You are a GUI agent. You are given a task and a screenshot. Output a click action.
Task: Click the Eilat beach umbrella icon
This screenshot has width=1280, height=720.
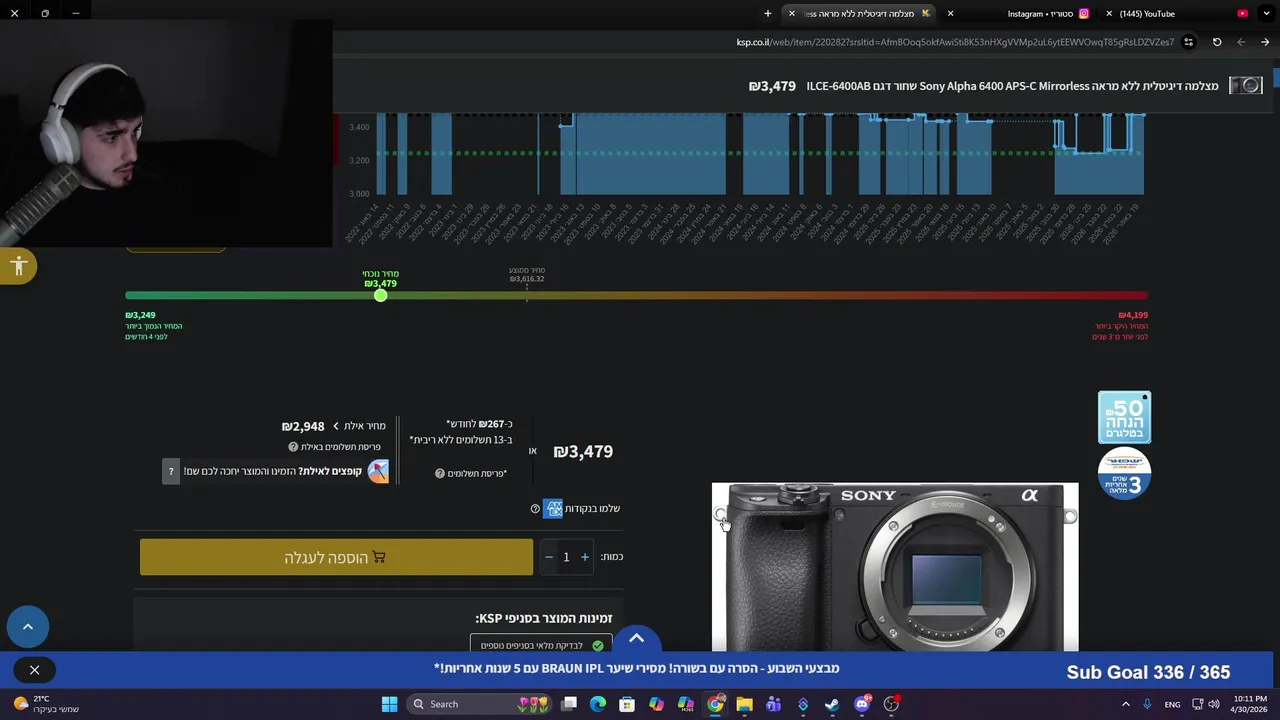pos(378,471)
